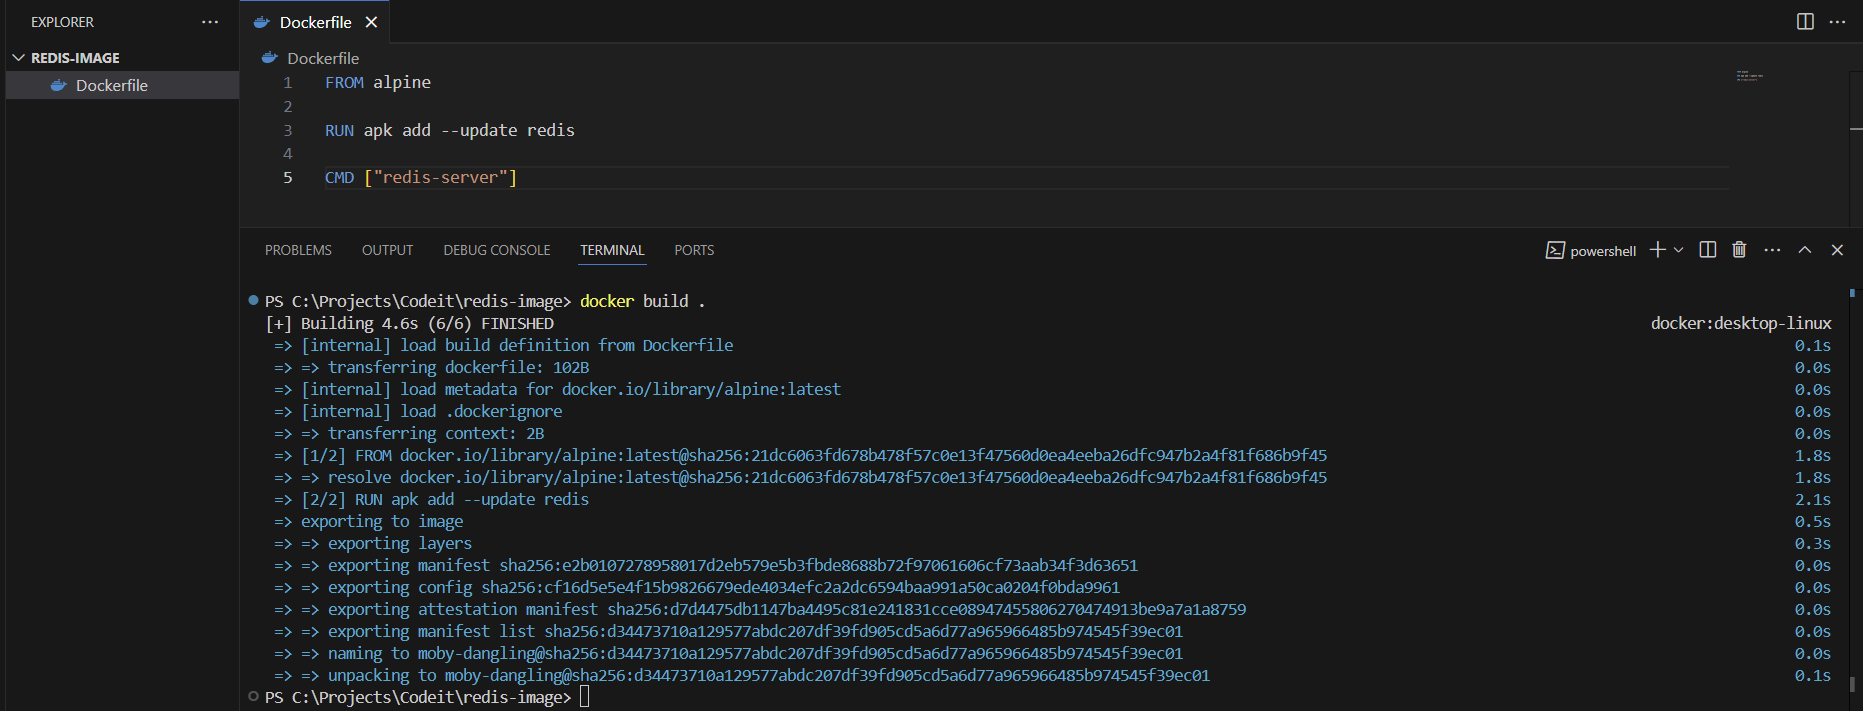Screen dimensions: 1863x711
Task: Open the PORTS tab
Action: click(694, 250)
